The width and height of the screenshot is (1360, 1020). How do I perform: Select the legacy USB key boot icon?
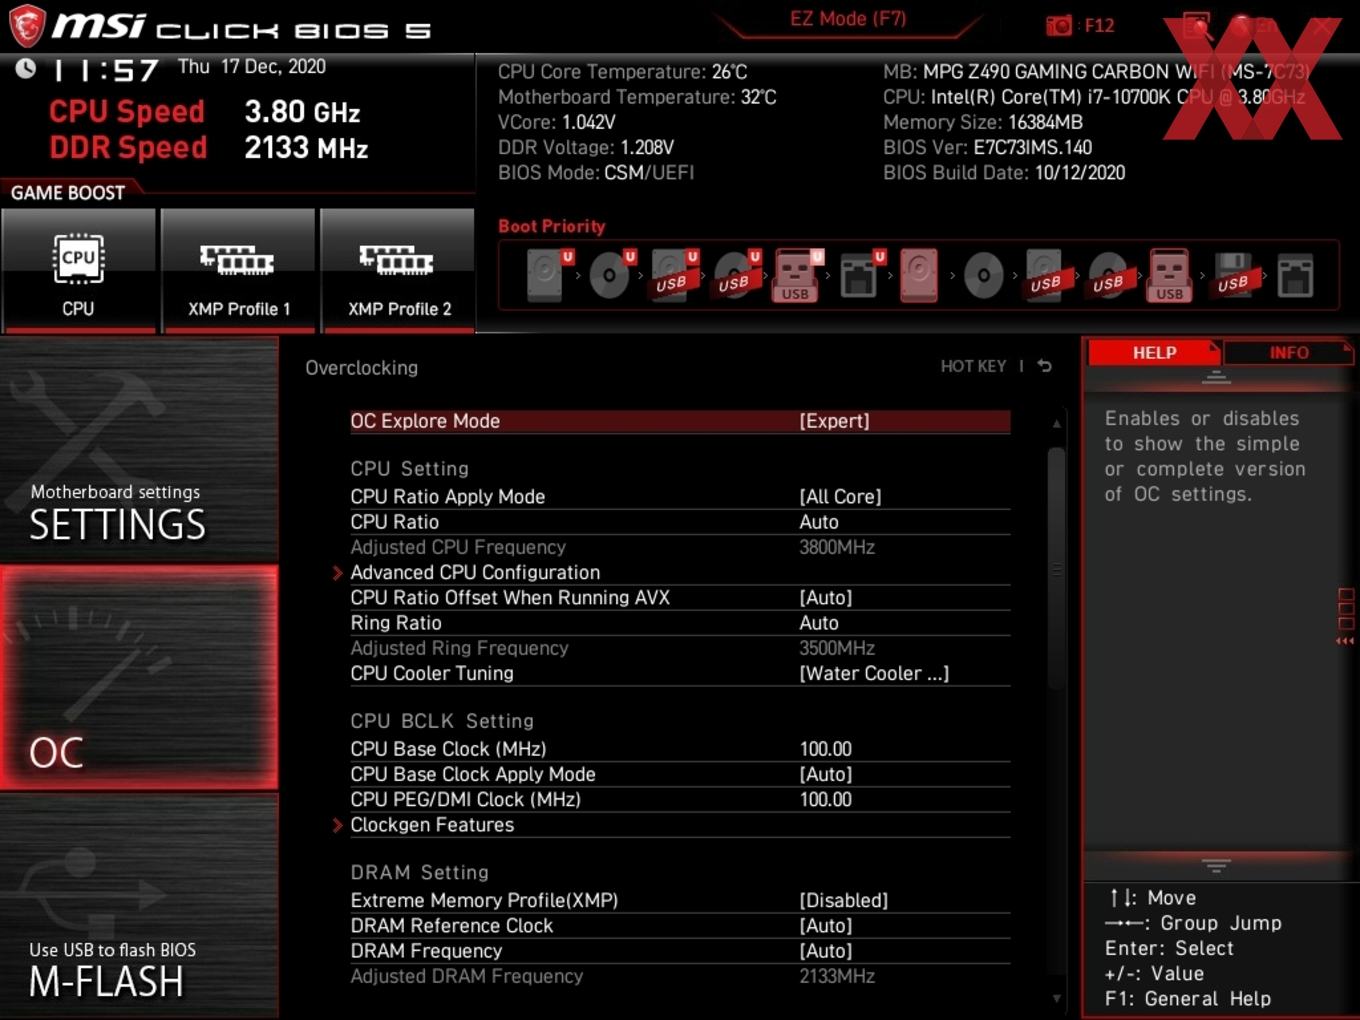click(x=1170, y=275)
